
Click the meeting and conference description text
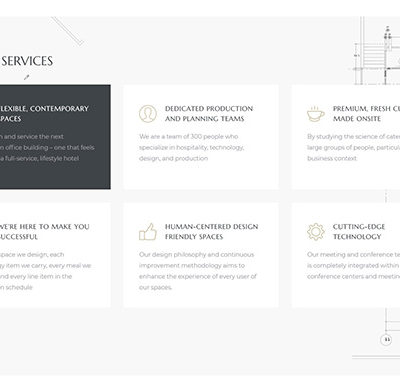click(x=353, y=266)
